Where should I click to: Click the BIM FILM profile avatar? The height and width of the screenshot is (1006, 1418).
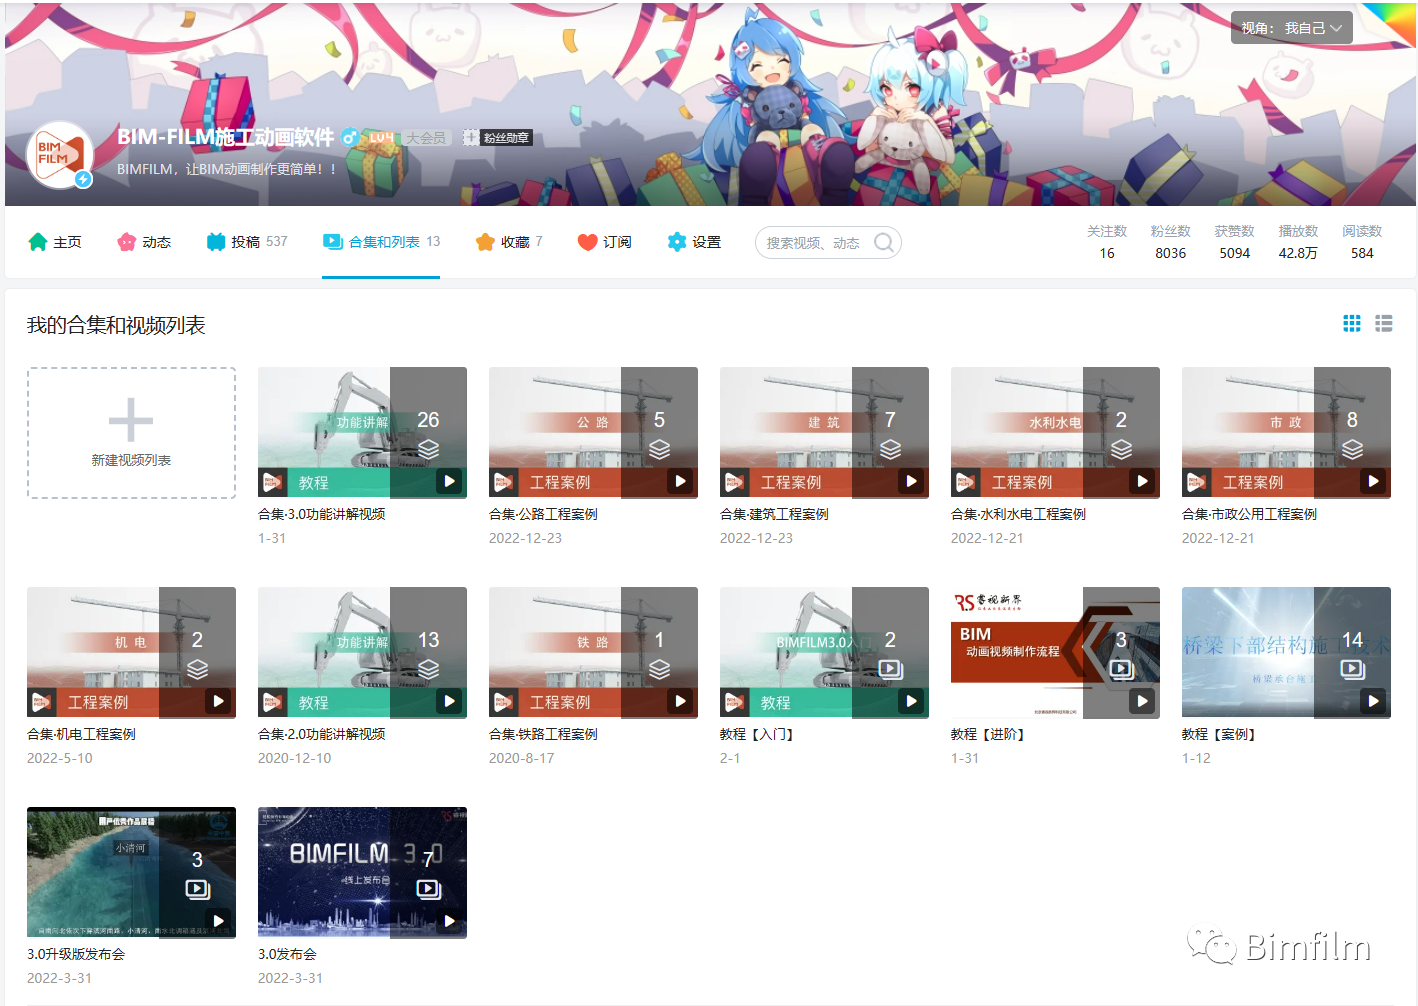click(60, 155)
